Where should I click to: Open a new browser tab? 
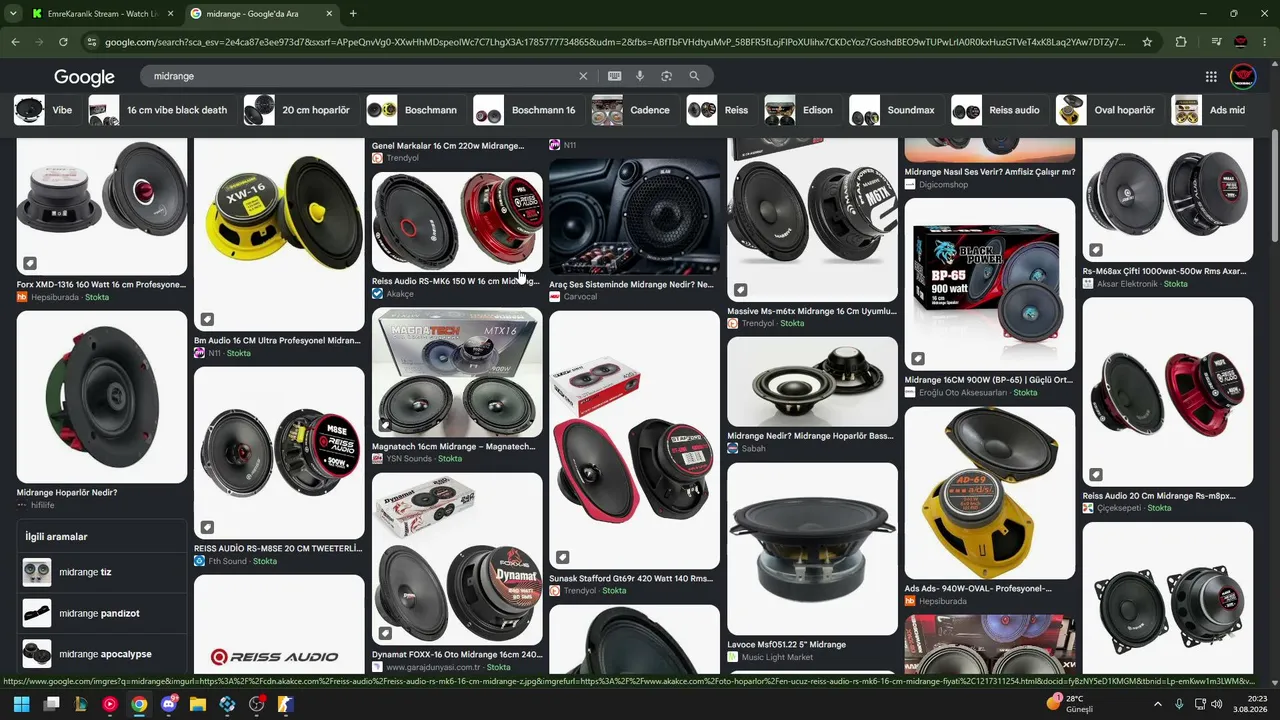[353, 14]
